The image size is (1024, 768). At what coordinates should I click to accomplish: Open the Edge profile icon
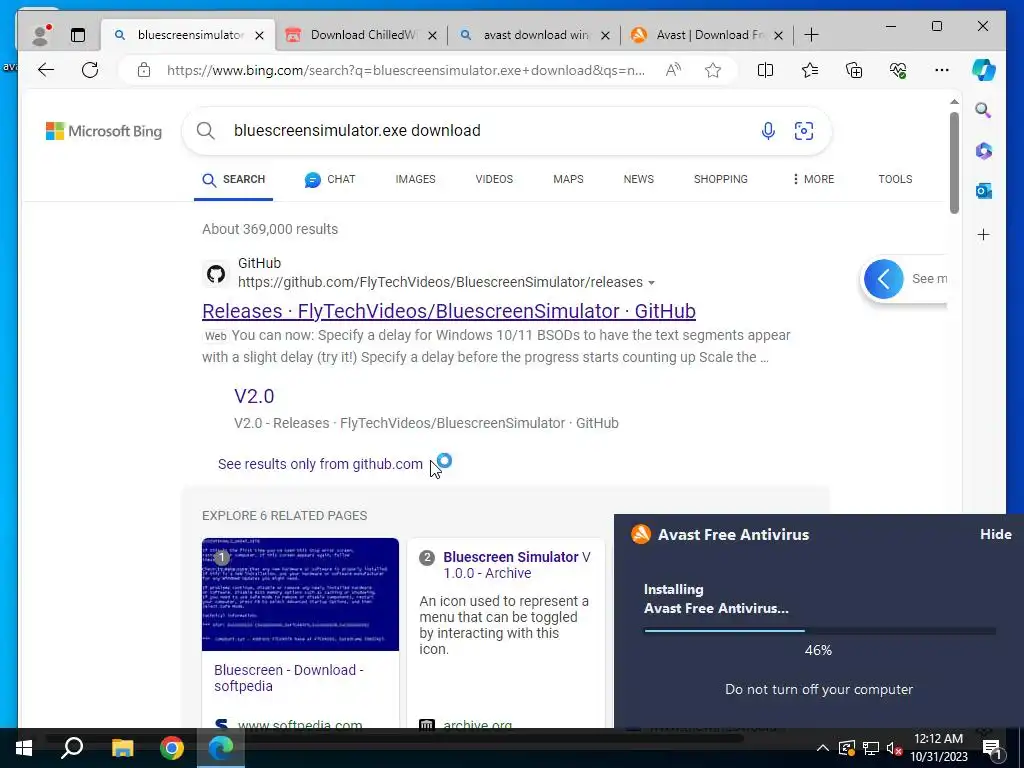pos(41,35)
